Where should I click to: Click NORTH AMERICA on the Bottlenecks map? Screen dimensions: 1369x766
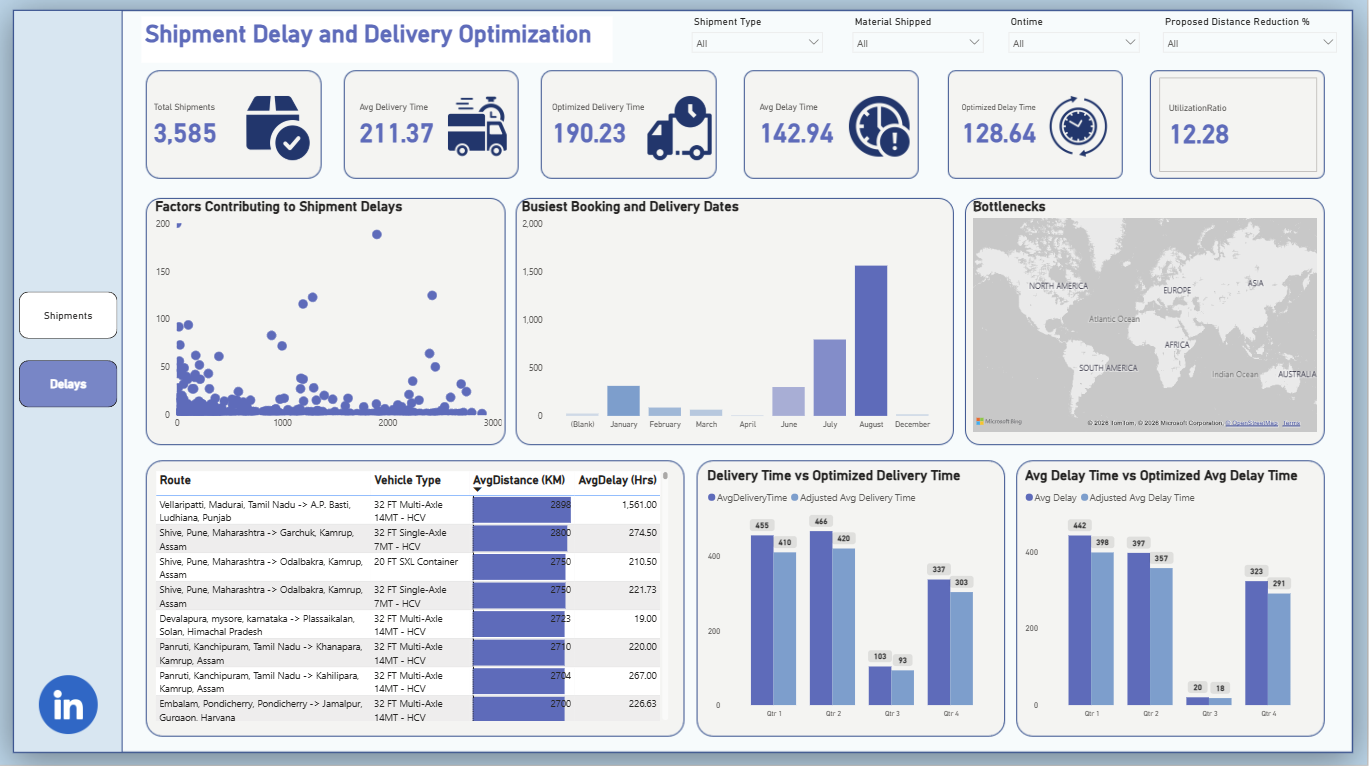point(1058,286)
